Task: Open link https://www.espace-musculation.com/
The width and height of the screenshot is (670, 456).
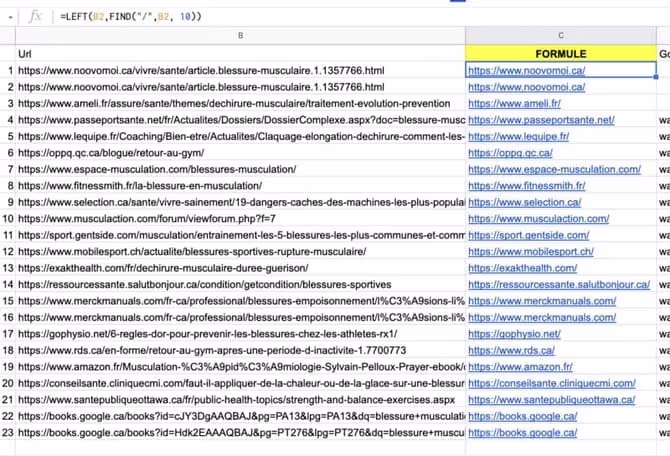Action: point(554,169)
